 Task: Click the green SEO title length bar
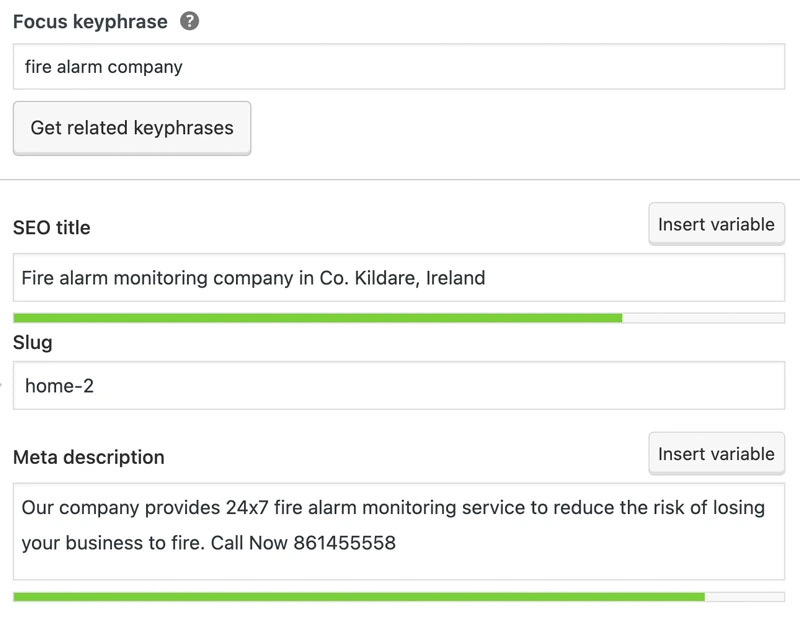click(x=317, y=318)
